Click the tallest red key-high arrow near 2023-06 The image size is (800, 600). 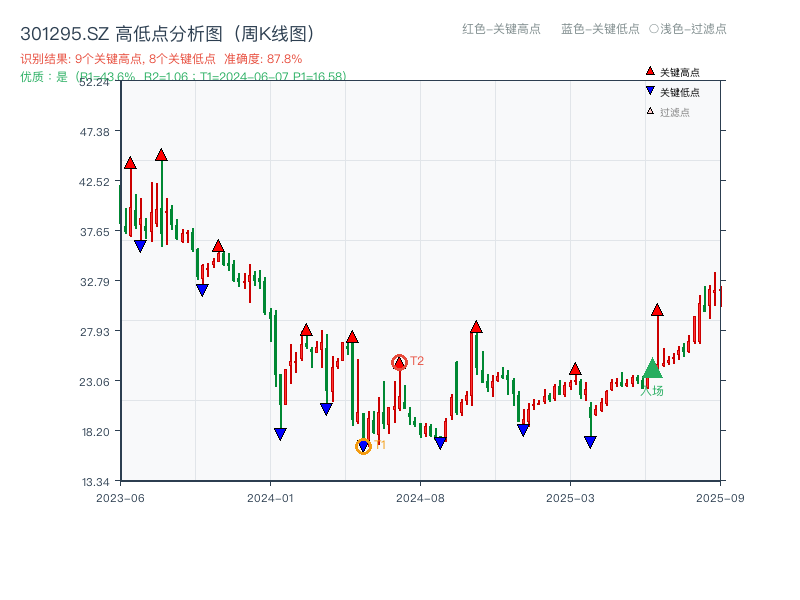click(x=161, y=156)
